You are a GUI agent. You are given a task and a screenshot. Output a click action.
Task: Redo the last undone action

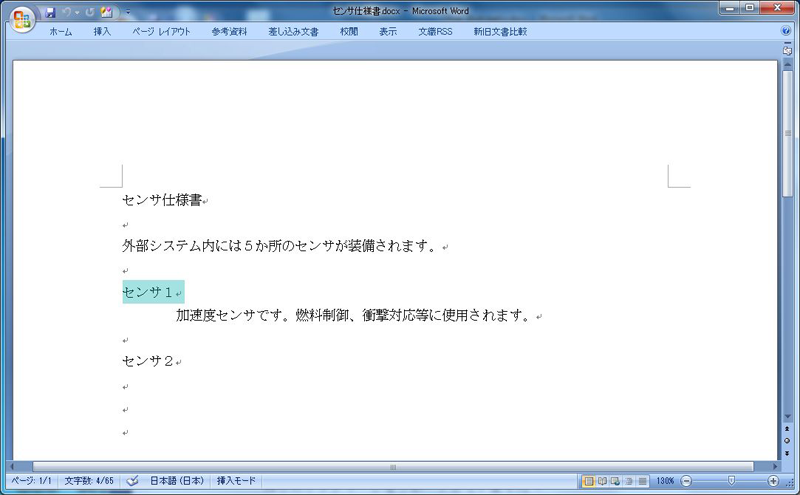coord(90,12)
